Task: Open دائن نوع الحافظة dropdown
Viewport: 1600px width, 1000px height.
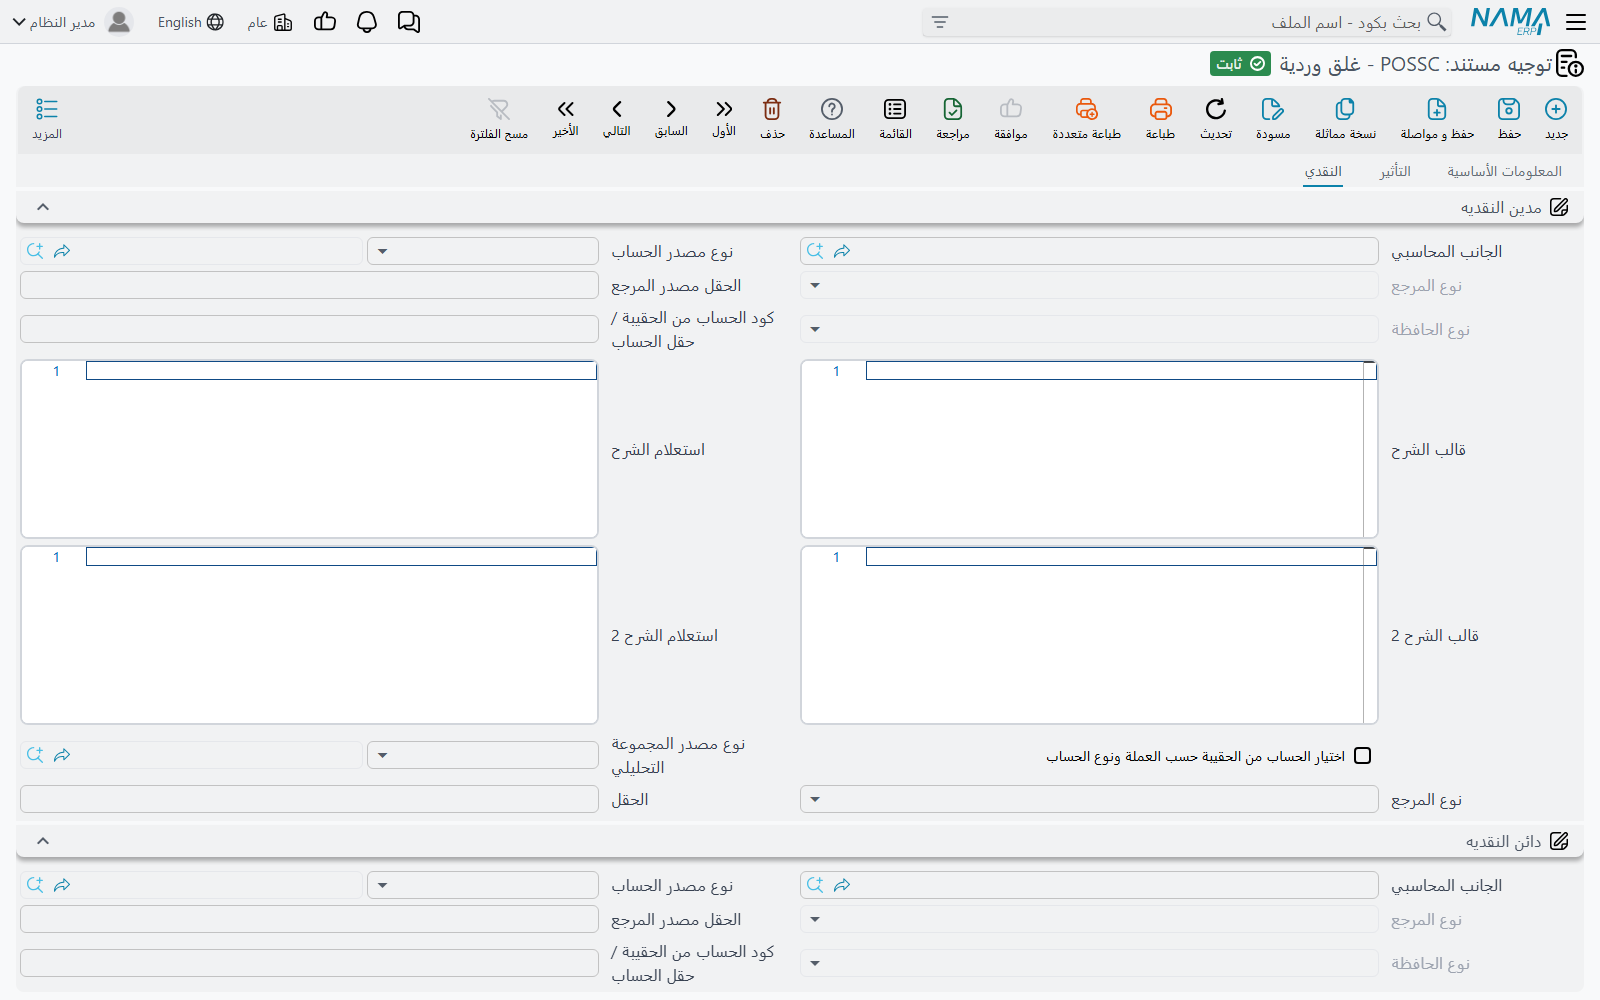Action: click(1089, 963)
